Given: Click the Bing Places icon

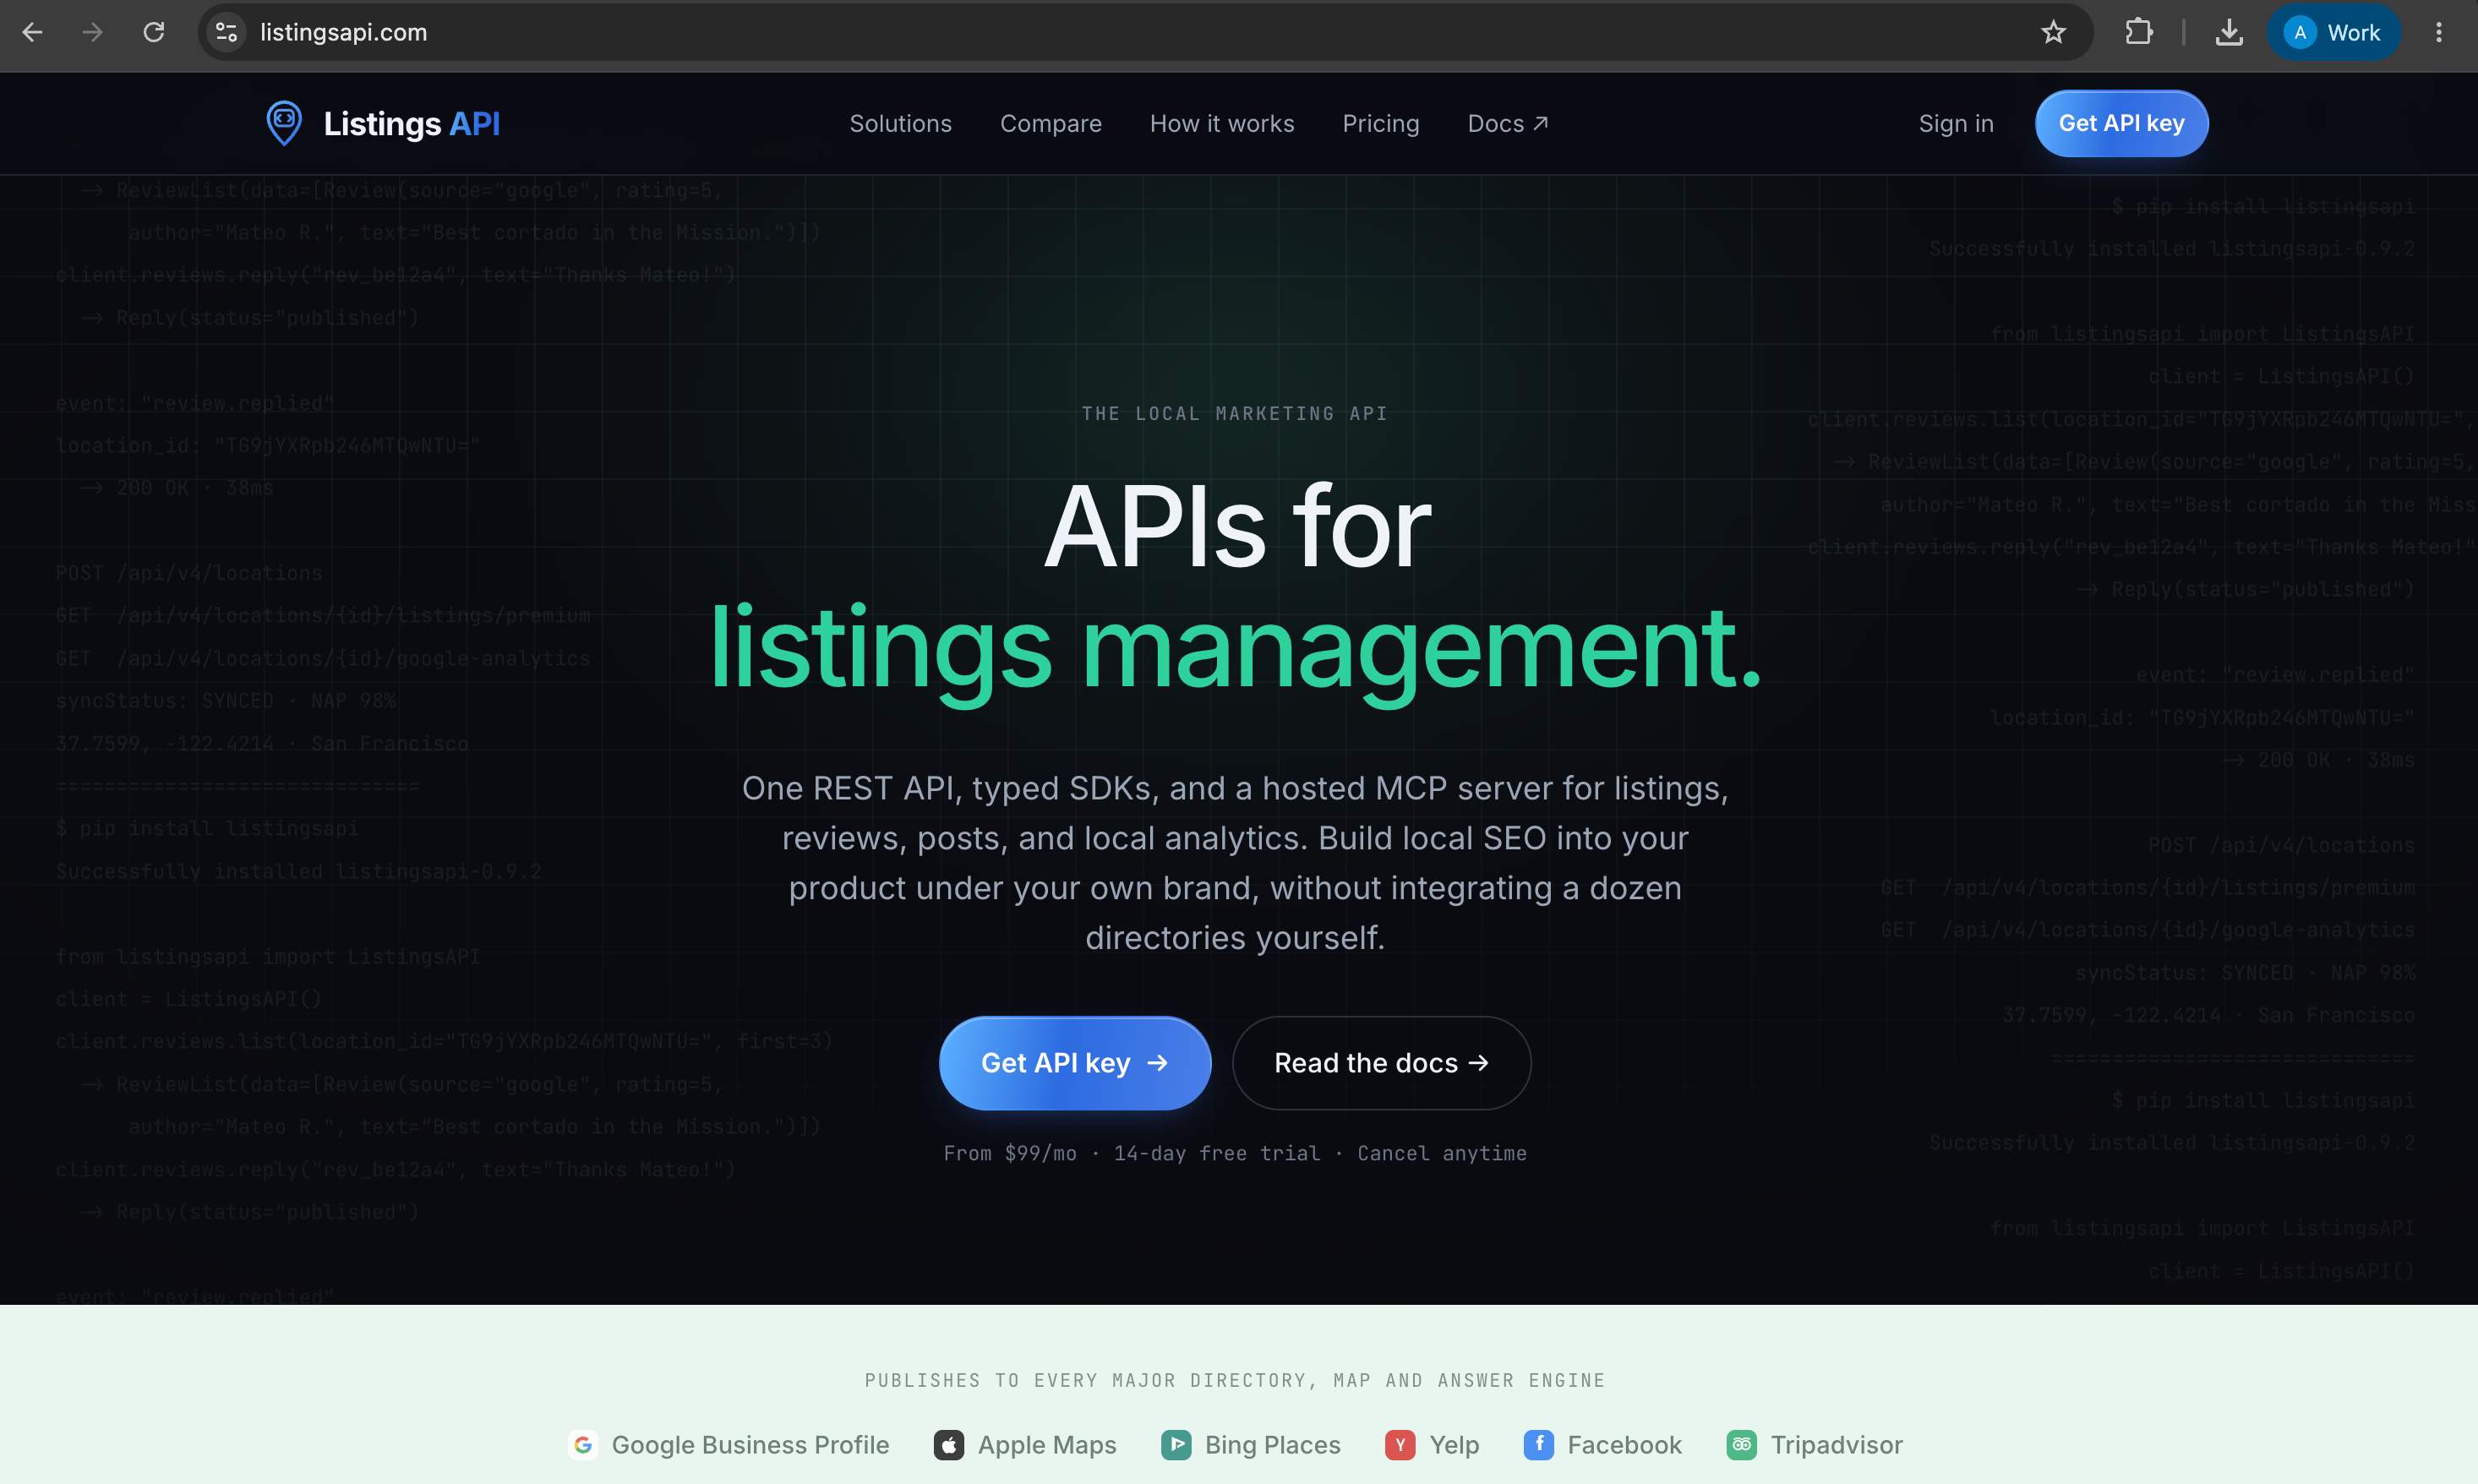Looking at the screenshot, I should click(1176, 1444).
